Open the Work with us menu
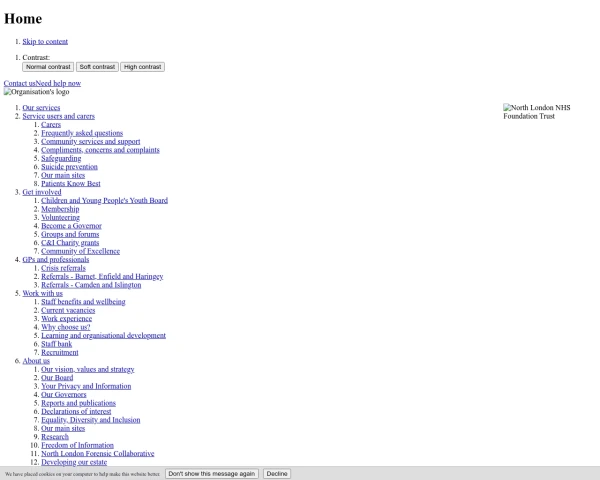This screenshot has width=600, height=480. [42, 293]
